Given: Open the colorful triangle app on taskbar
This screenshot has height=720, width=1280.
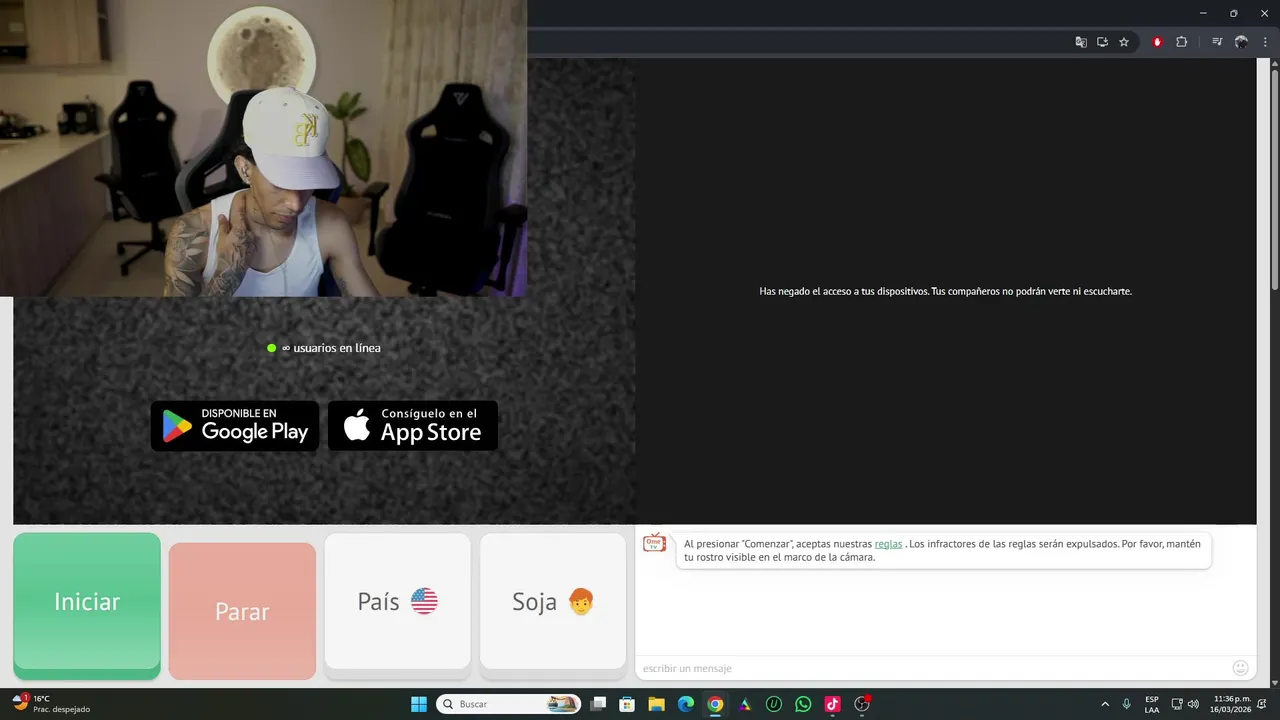Looking at the screenshot, I should click(745, 704).
